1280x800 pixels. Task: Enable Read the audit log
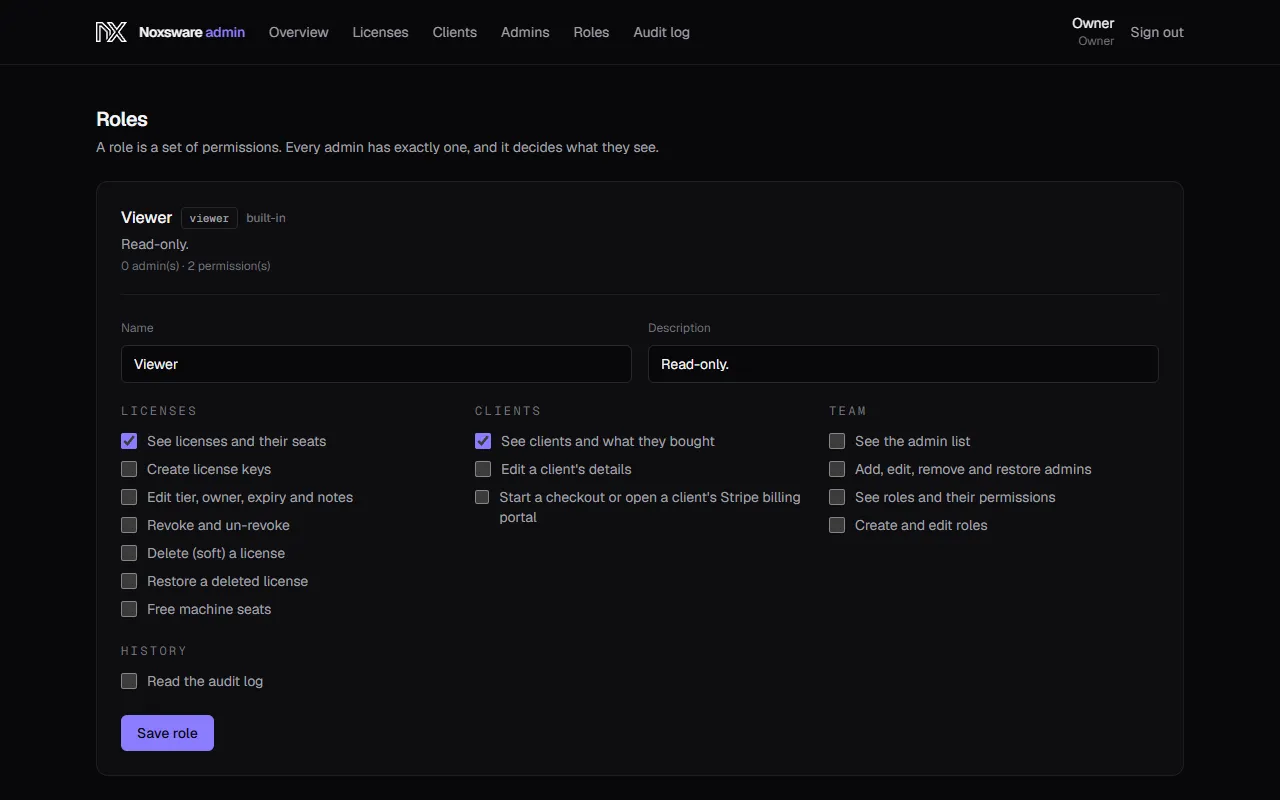coord(129,681)
